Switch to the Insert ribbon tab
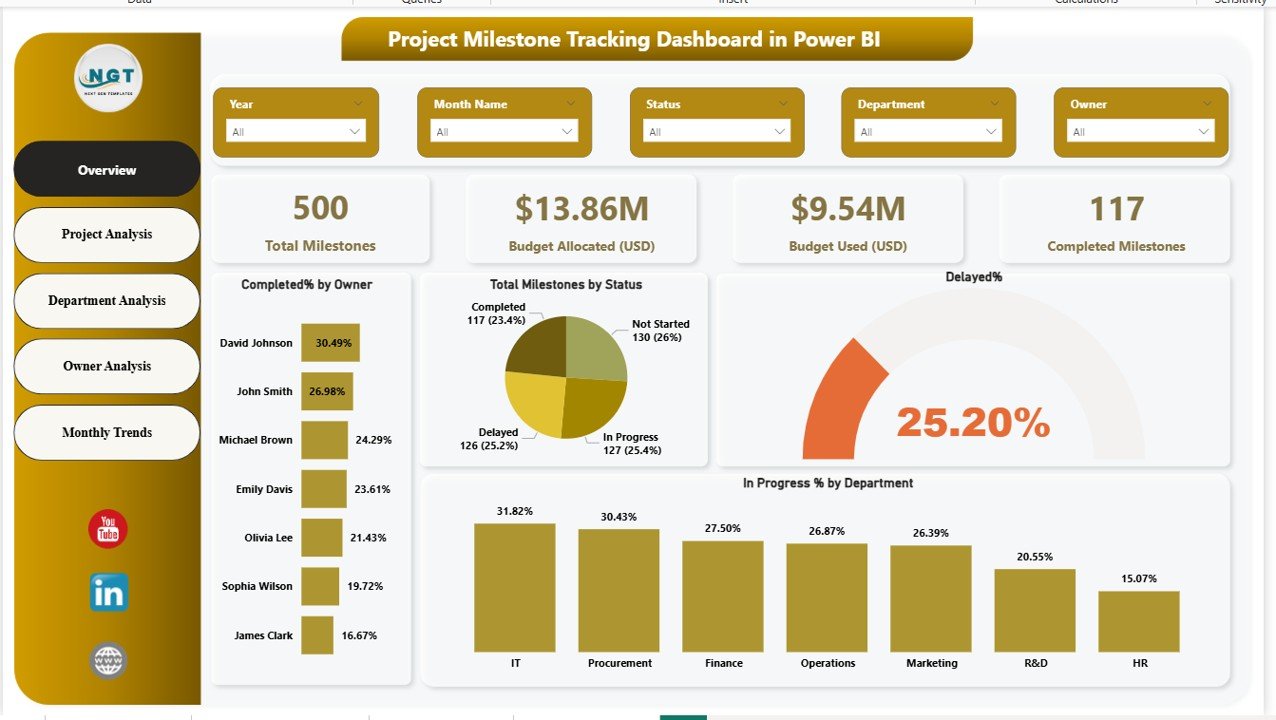This screenshot has width=1276, height=720. pyautogui.click(x=733, y=3)
